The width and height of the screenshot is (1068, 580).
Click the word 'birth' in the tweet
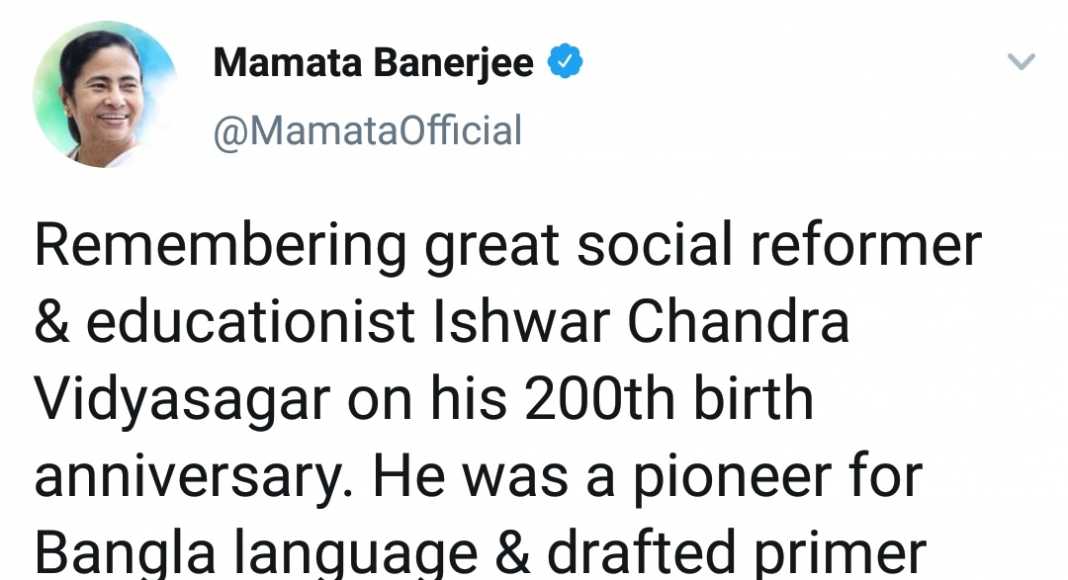pyautogui.click(x=753, y=399)
